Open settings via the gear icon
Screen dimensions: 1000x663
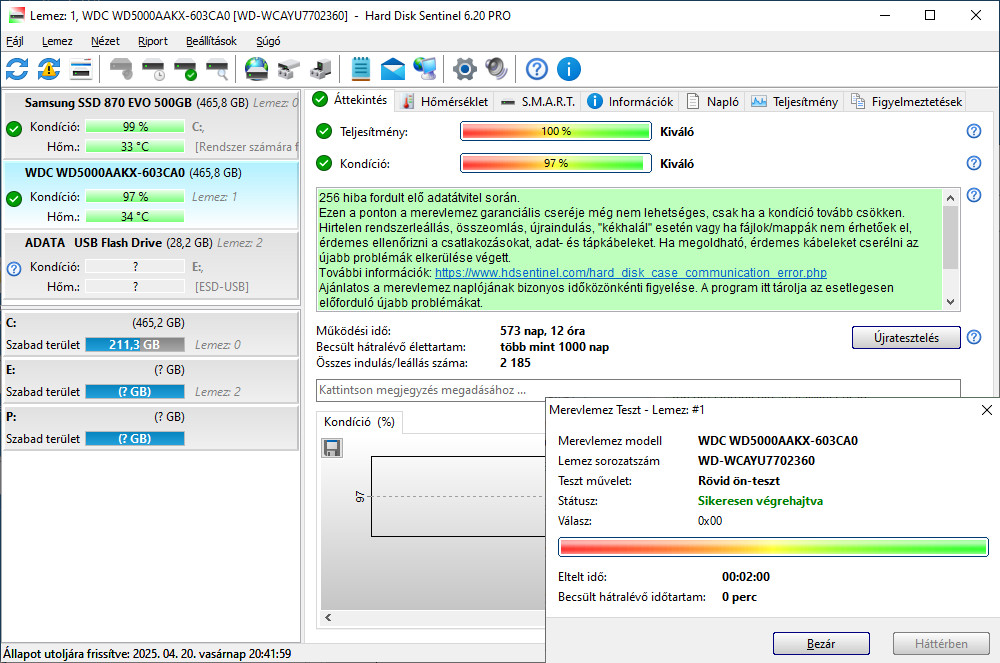[x=464, y=69]
